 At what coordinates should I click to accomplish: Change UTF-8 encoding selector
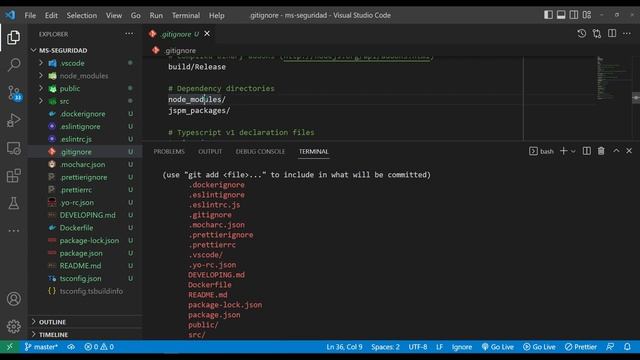418,347
